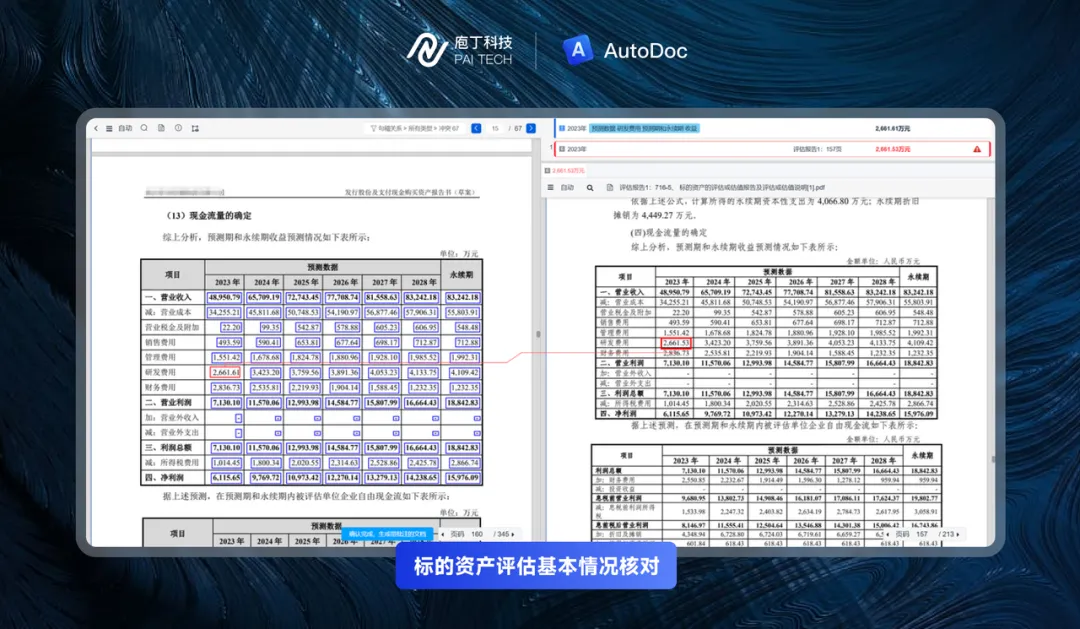Open the conflict filter showing 冲突 67
1080x629 pixels.
click(x=415, y=128)
